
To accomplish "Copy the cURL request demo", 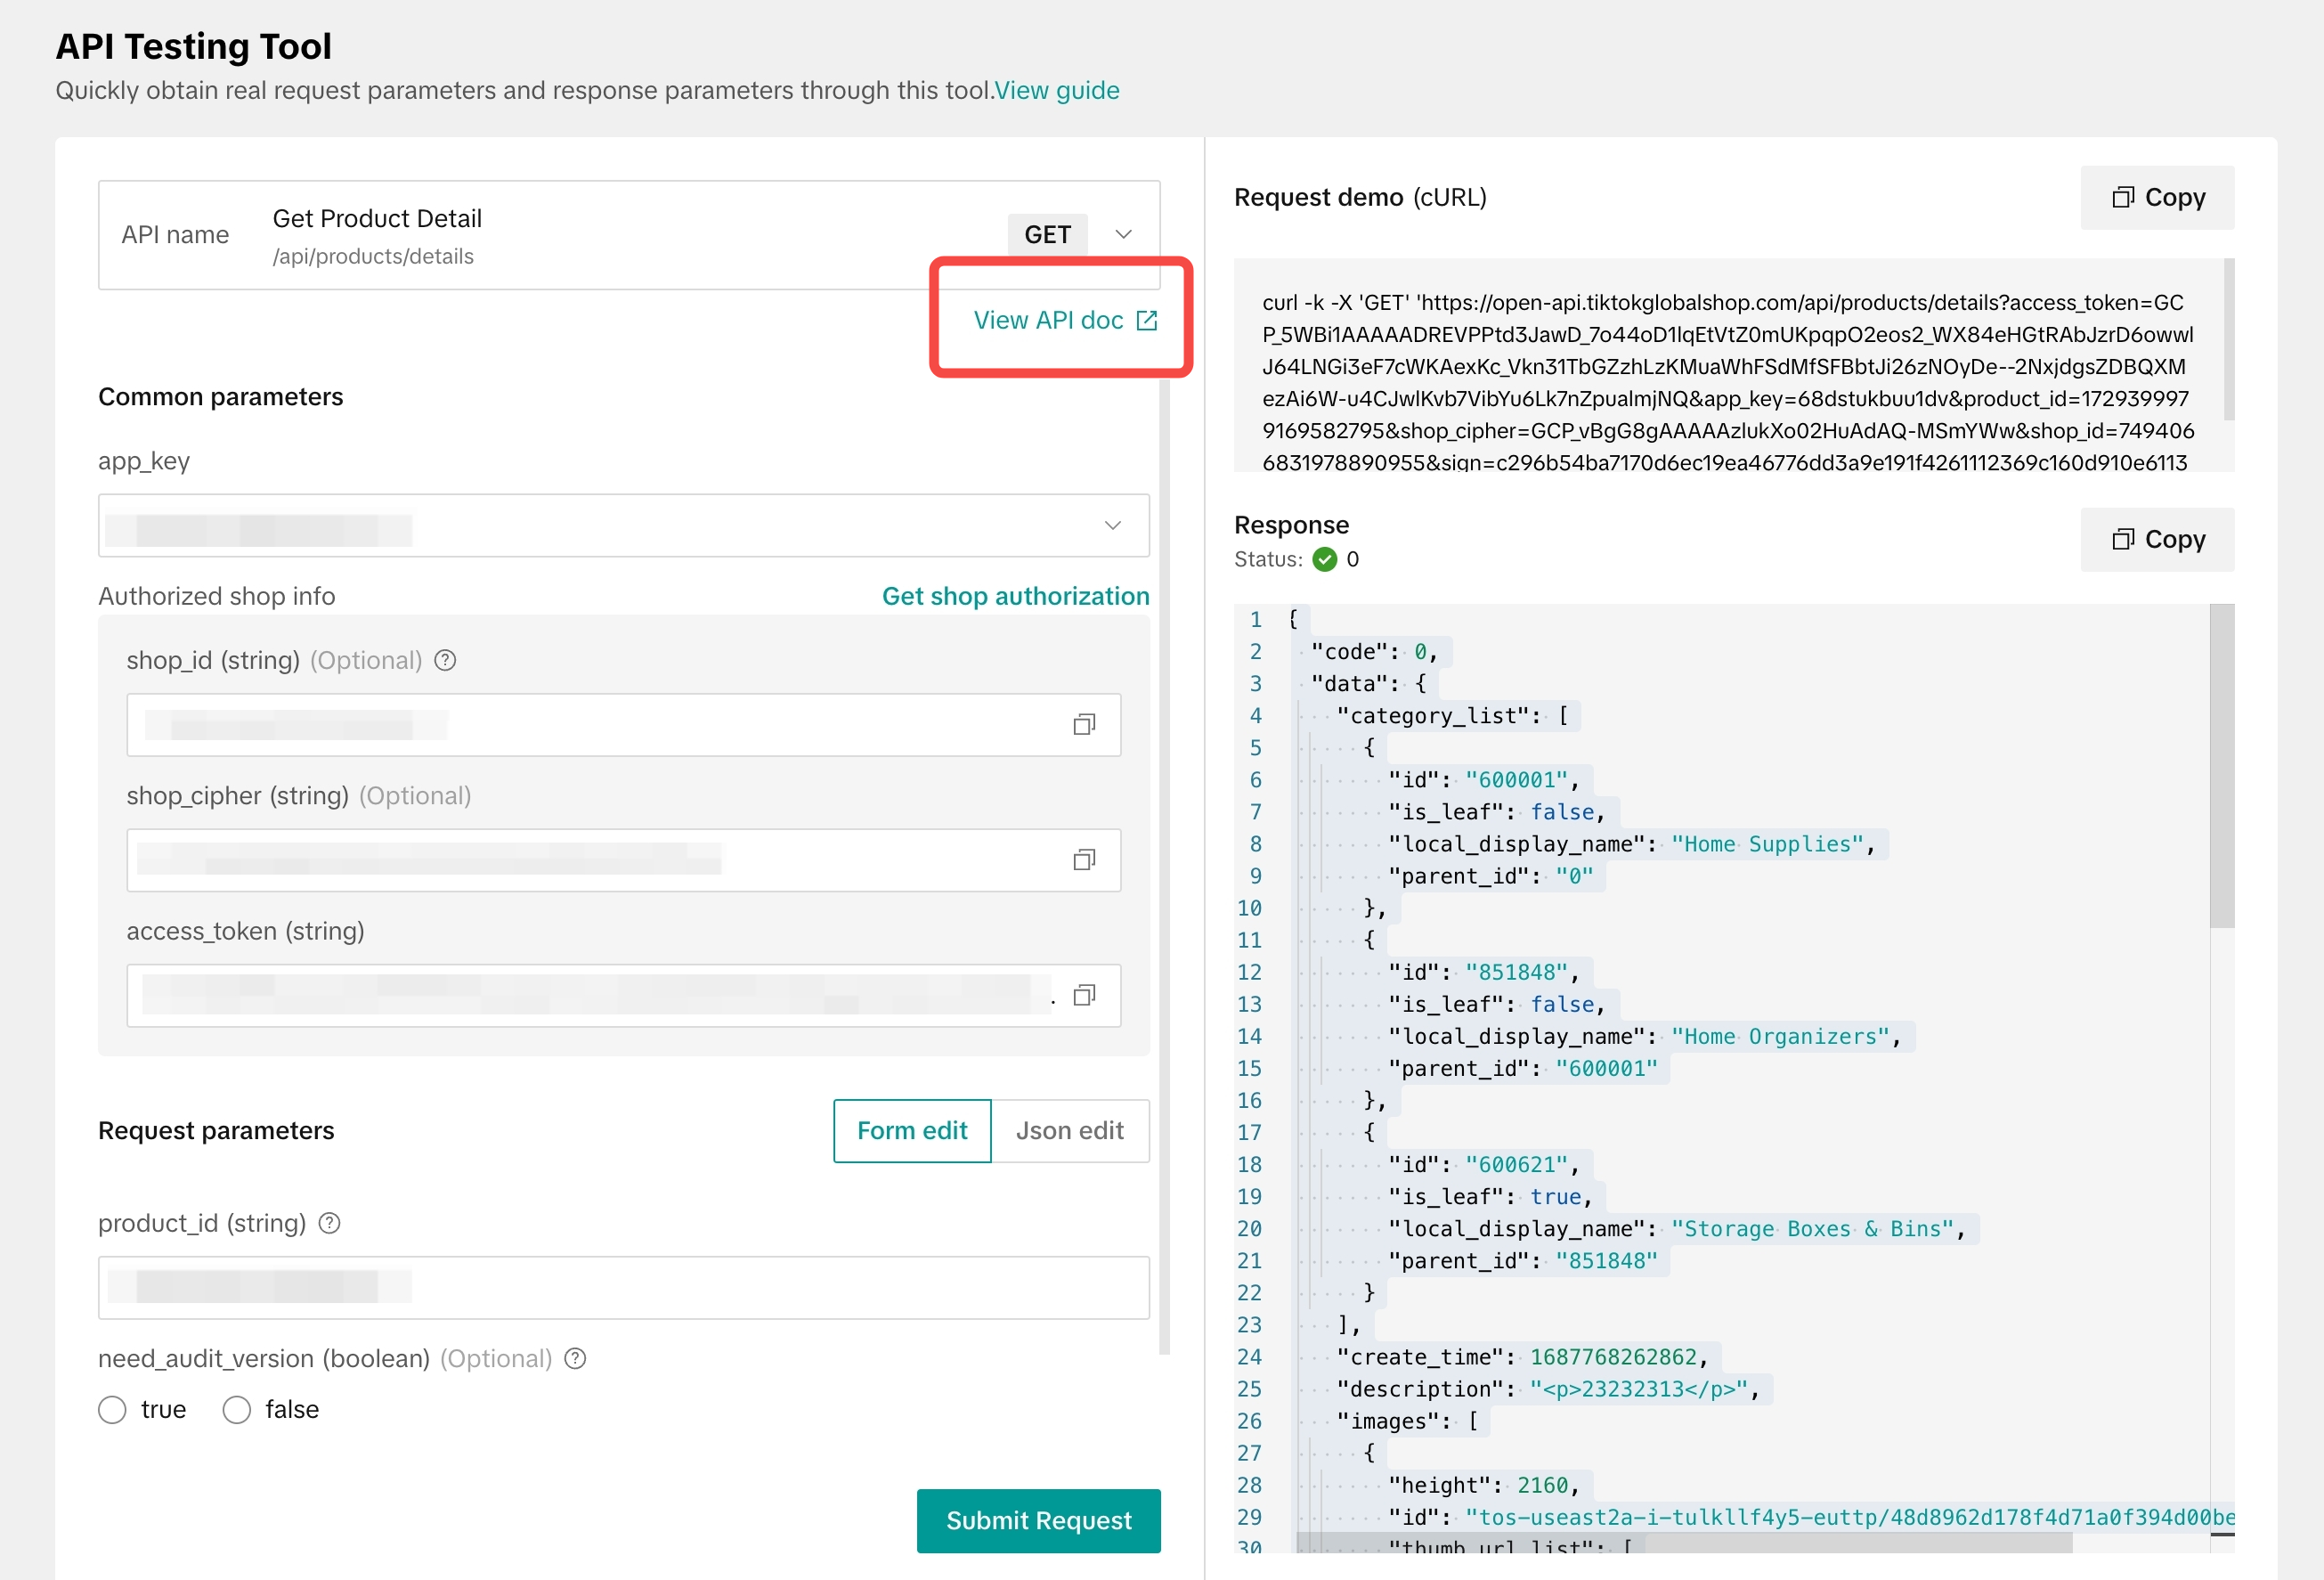I will point(2157,197).
